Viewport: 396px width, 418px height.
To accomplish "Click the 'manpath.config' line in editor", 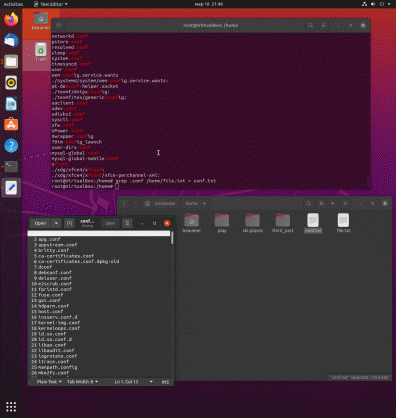I will [58, 367].
